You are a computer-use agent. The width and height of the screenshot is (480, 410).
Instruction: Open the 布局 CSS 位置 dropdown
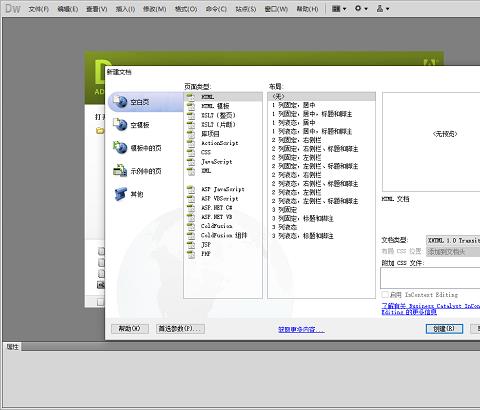453,252
